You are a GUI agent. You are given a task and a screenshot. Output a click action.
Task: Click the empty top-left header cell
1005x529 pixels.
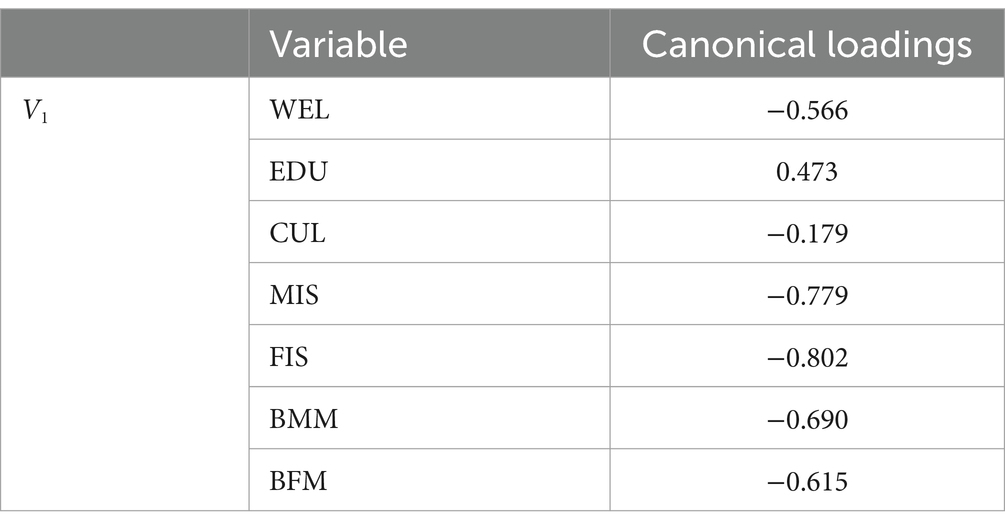pos(124,44)
